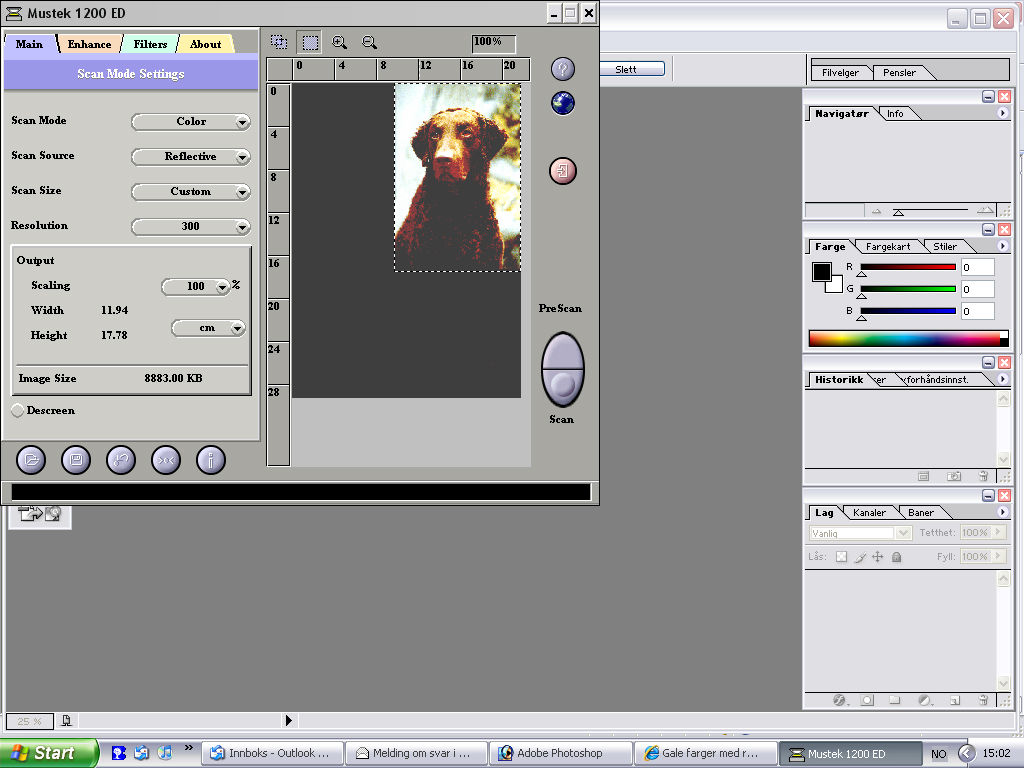
Task: Click new layer set folder icon
Action: 895,700
